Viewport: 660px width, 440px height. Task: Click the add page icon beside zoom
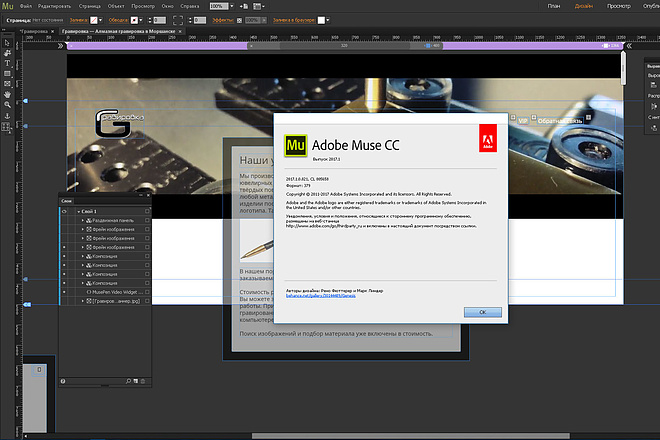point(244,6)
